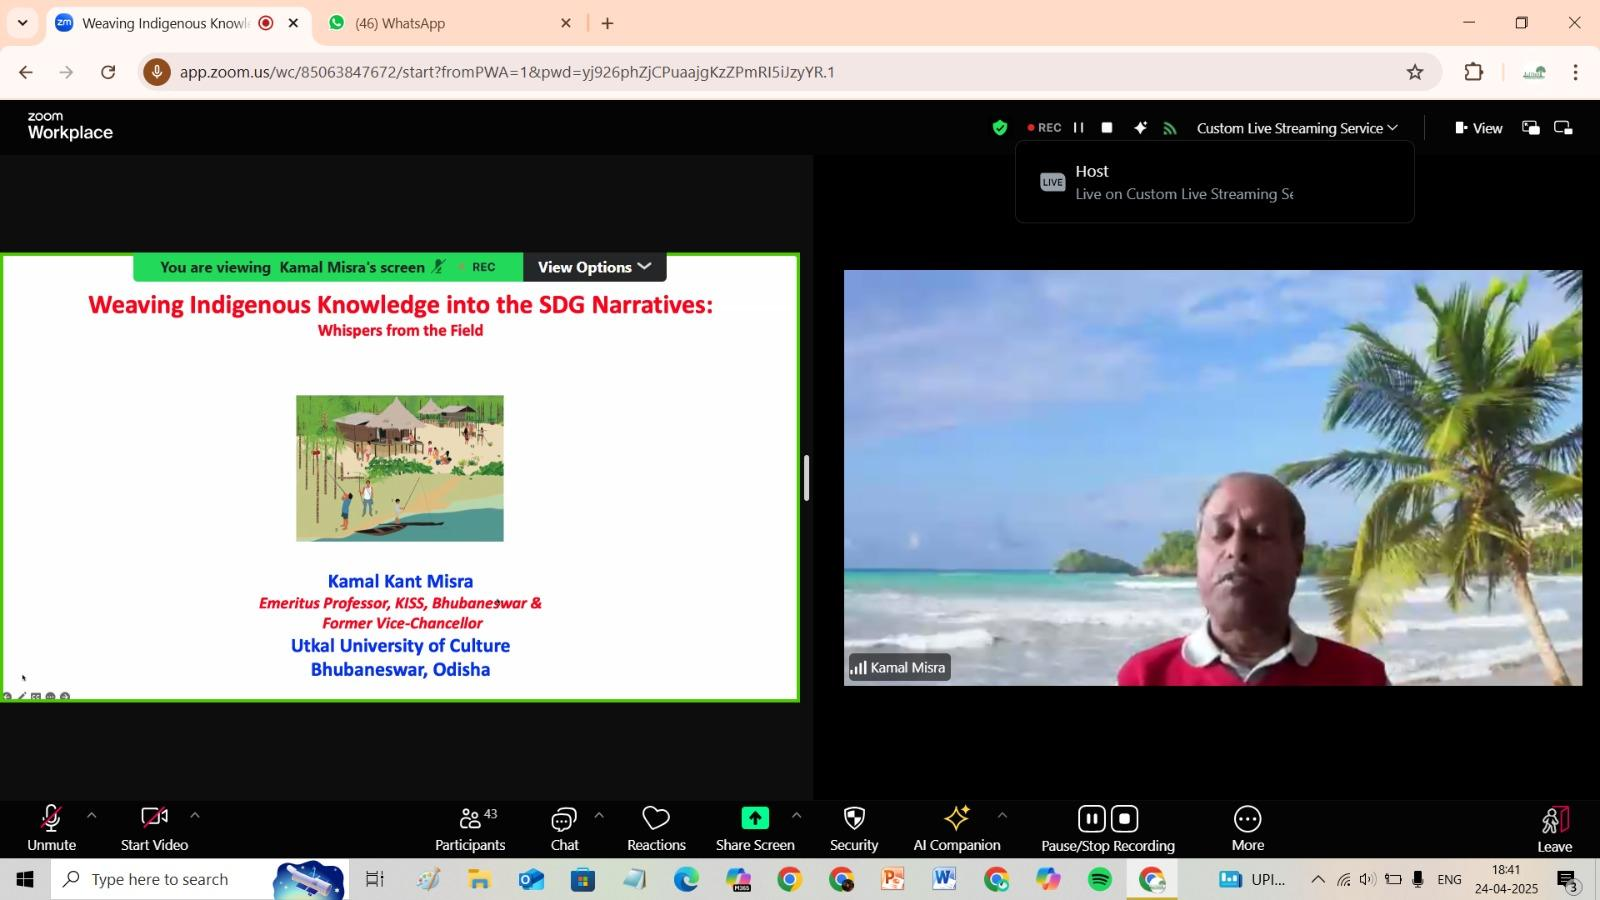Pause recording from the top bar
1600x900 pixels.
pos(1079,128)
